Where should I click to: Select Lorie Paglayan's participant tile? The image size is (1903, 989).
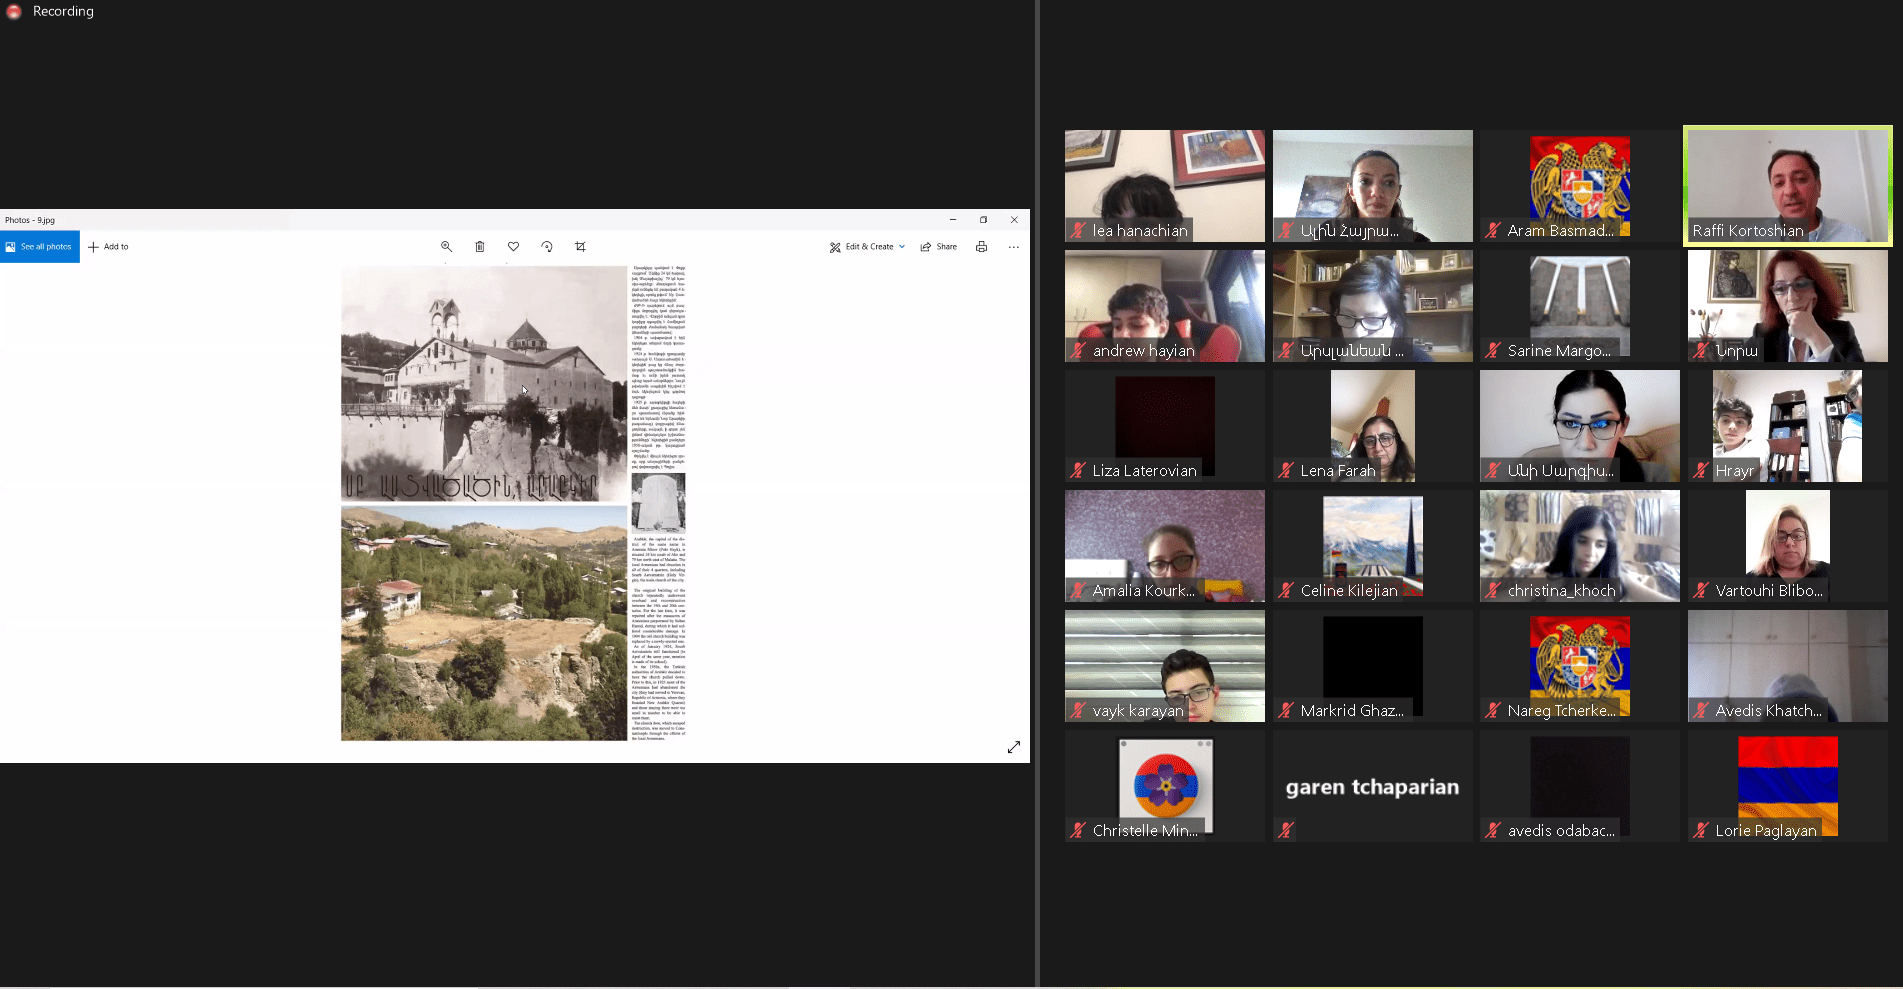click(x=1788, y=786)
